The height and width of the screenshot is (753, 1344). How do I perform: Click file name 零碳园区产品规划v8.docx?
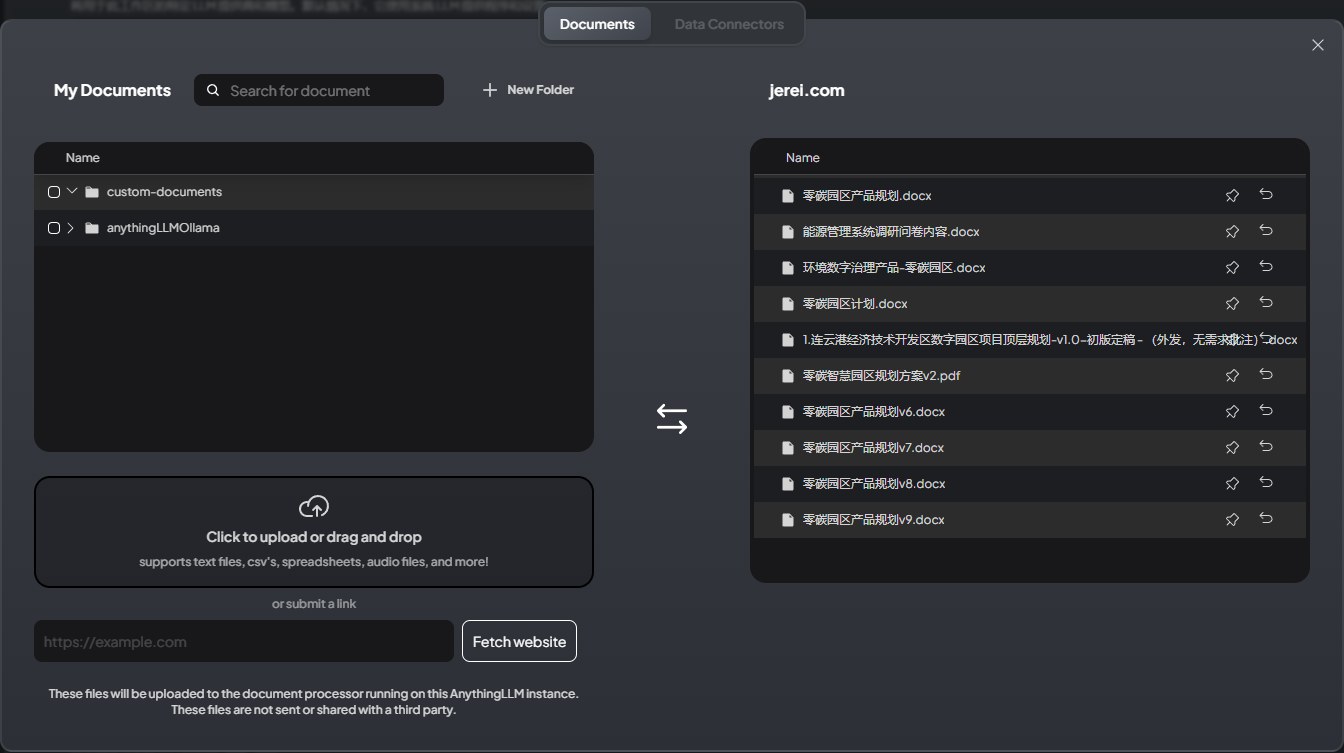click(874, 484)
